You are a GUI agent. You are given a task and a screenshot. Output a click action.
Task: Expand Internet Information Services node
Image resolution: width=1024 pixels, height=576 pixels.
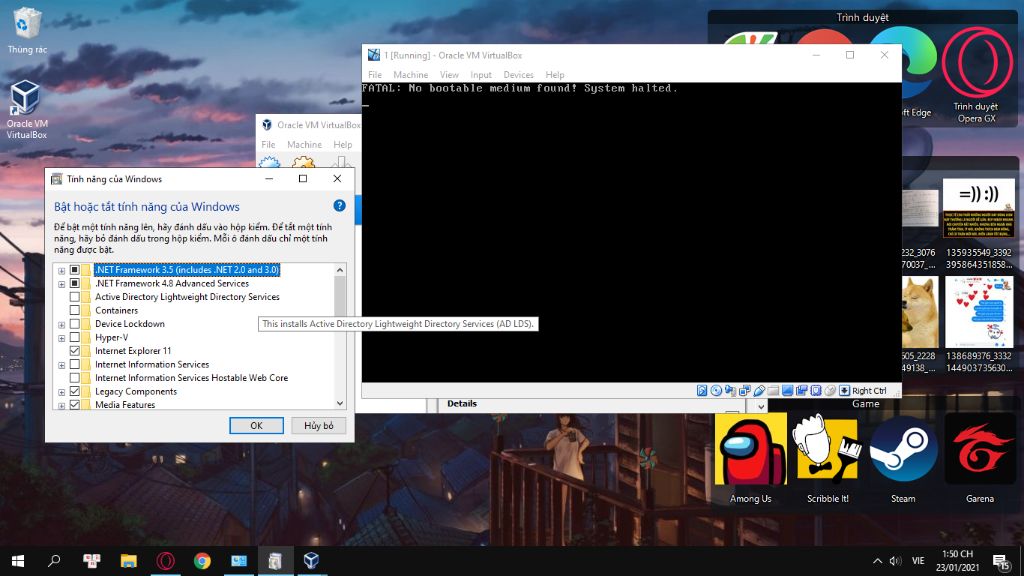[61, 365]
